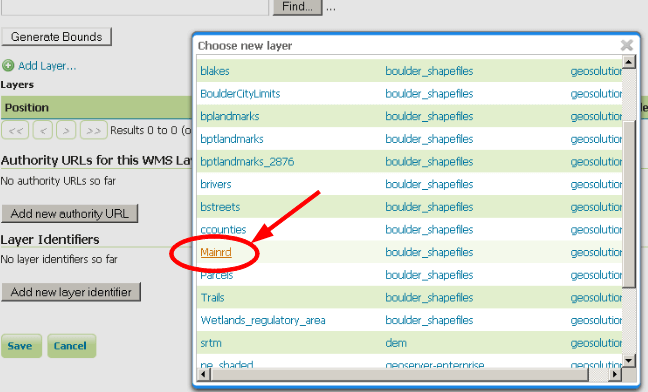Open the Add Layer... link

pos(47,66)
